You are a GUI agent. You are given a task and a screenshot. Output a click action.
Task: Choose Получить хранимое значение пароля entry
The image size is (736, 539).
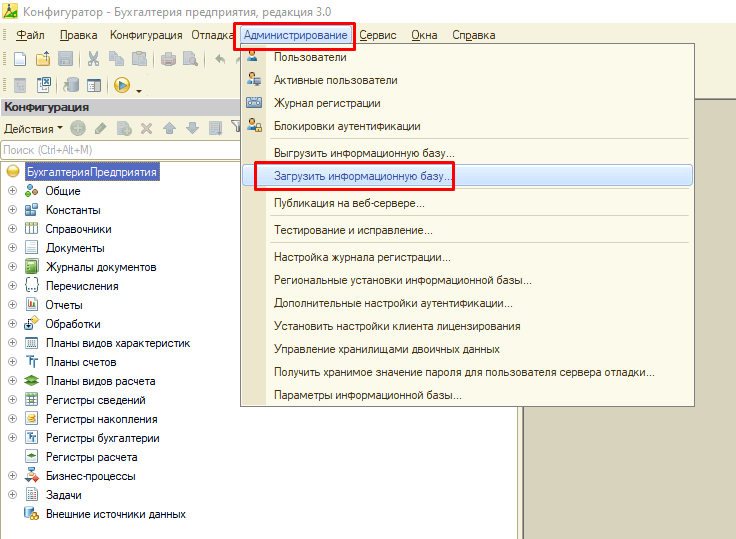point(468,372)
